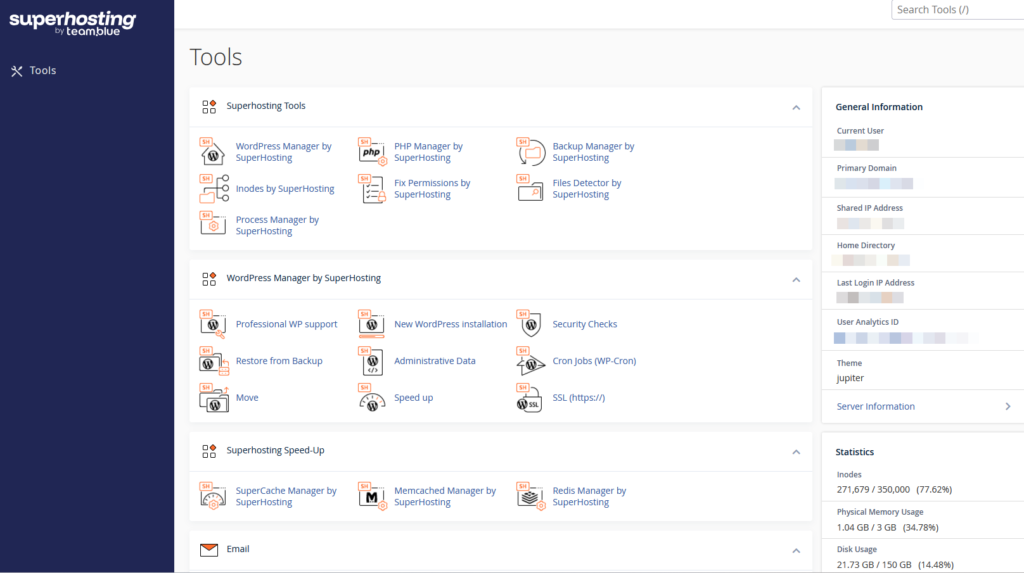Open the Backup Manager folder icon
The width and height of the screenshot is (1024, 573).
point(530,152)
